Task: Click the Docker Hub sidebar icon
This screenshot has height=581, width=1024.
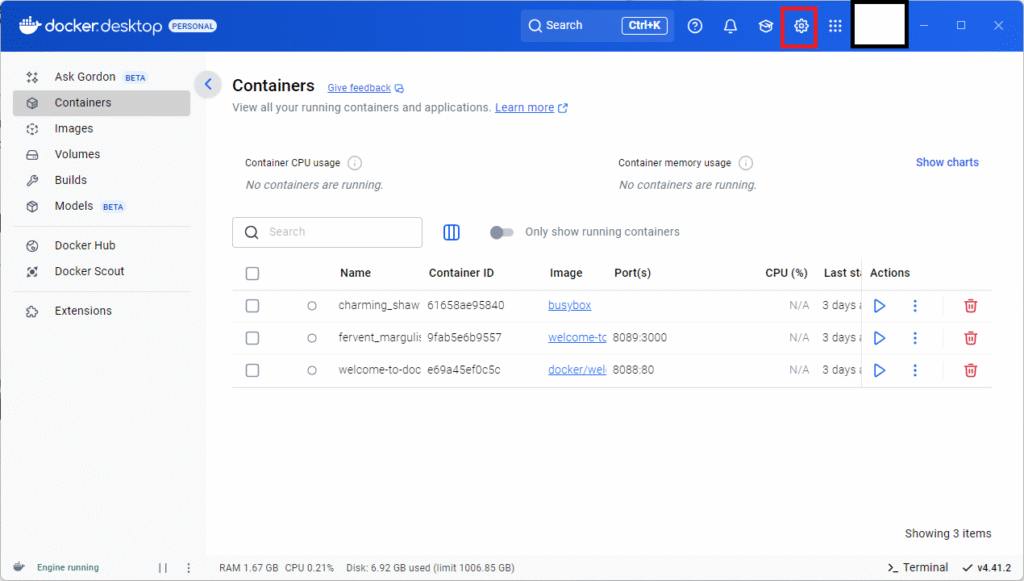Action: pyautogui.click(x=32, y=246)
